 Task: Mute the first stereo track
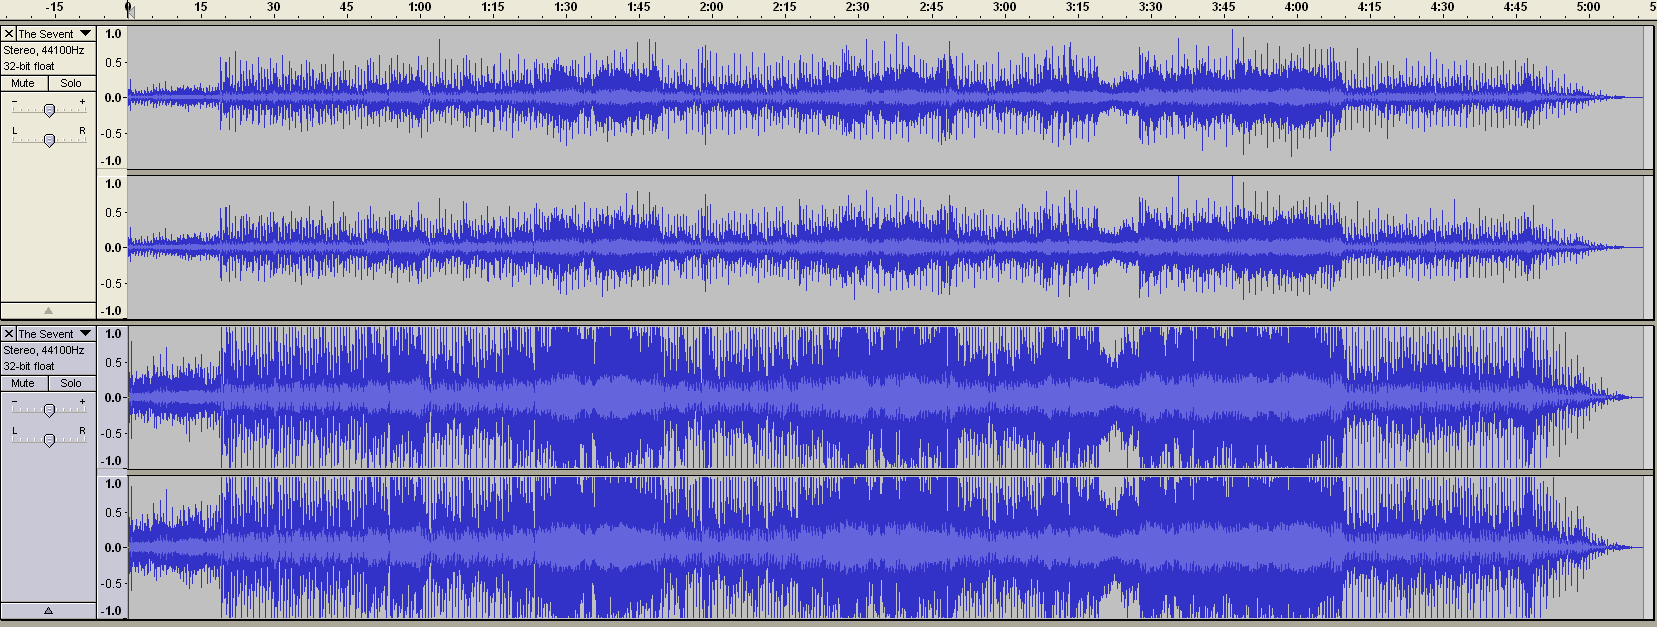tap(24, 84)
